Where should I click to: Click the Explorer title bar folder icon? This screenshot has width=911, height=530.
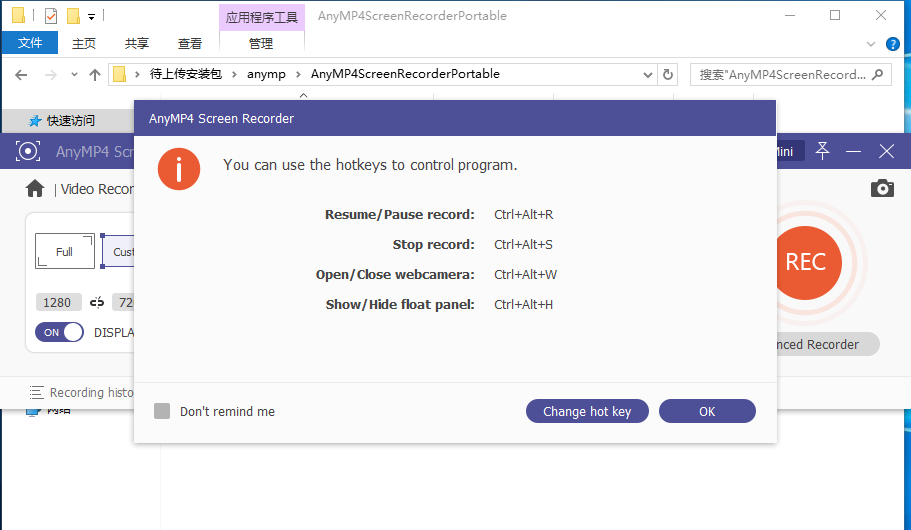(x=19, y=15)
